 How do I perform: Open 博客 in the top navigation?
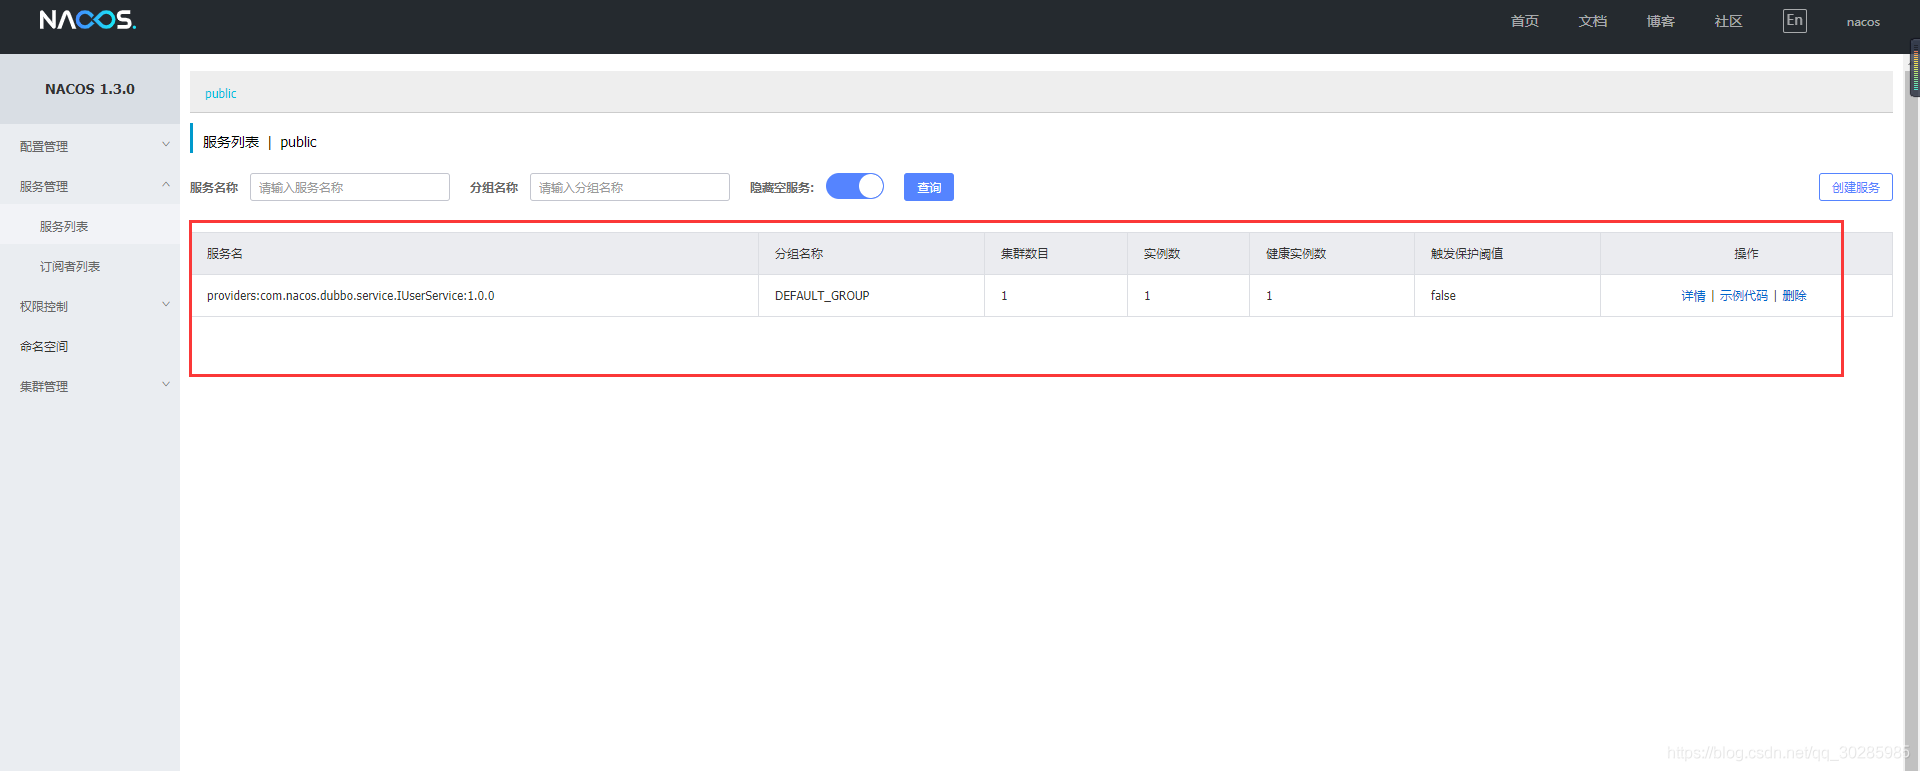(1661, 21)
